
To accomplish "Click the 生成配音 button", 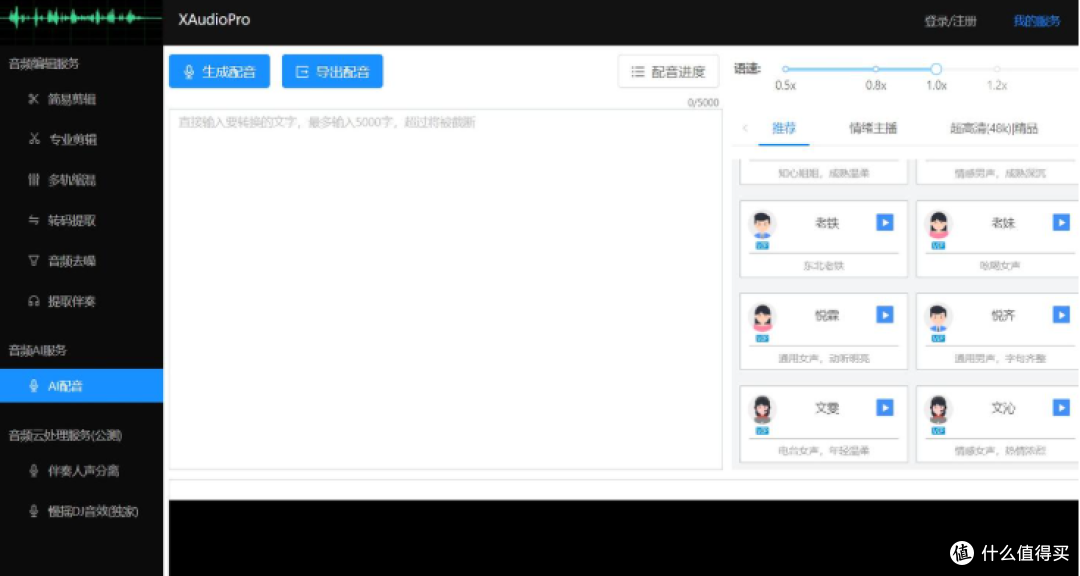I will click(219, 72).
